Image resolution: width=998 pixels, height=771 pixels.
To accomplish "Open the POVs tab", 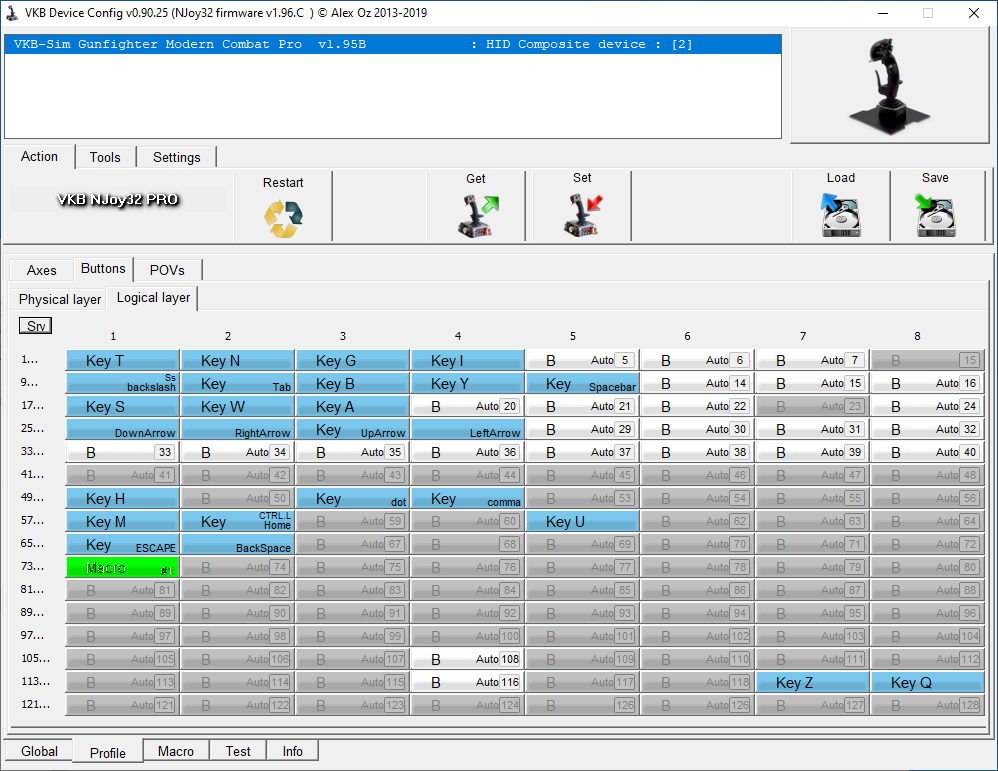I will [167, 270].
